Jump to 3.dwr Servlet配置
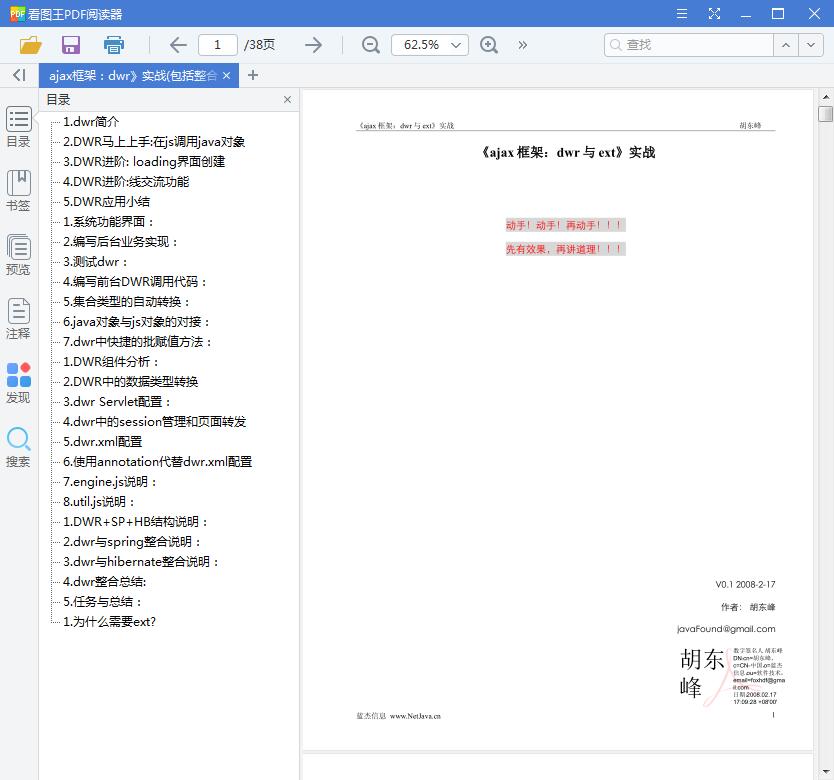The image size is (834, 780). click(x=116, y=402)
